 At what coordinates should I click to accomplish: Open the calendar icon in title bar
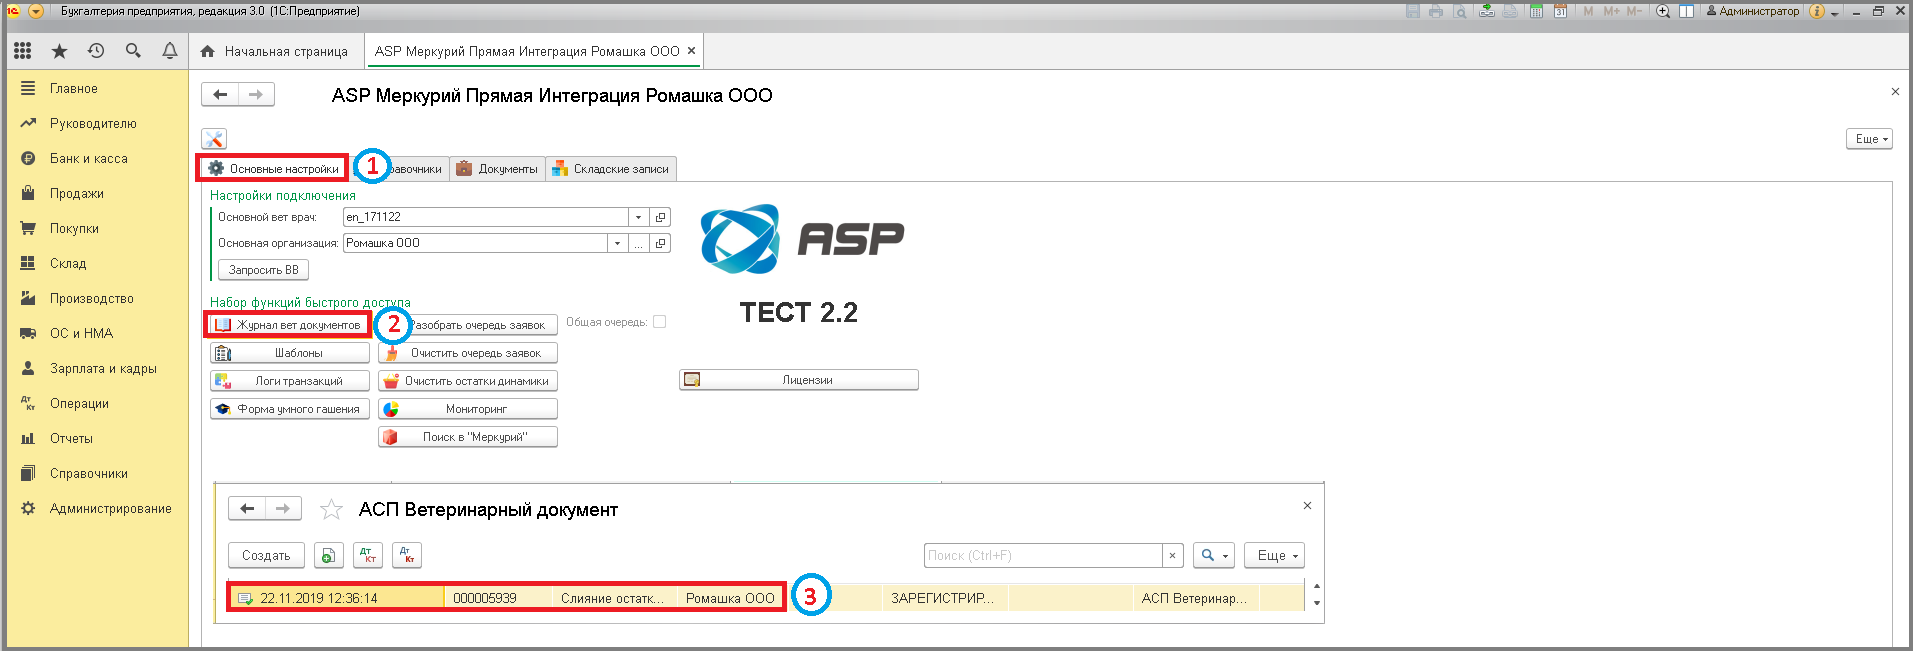click(1560, 11)
